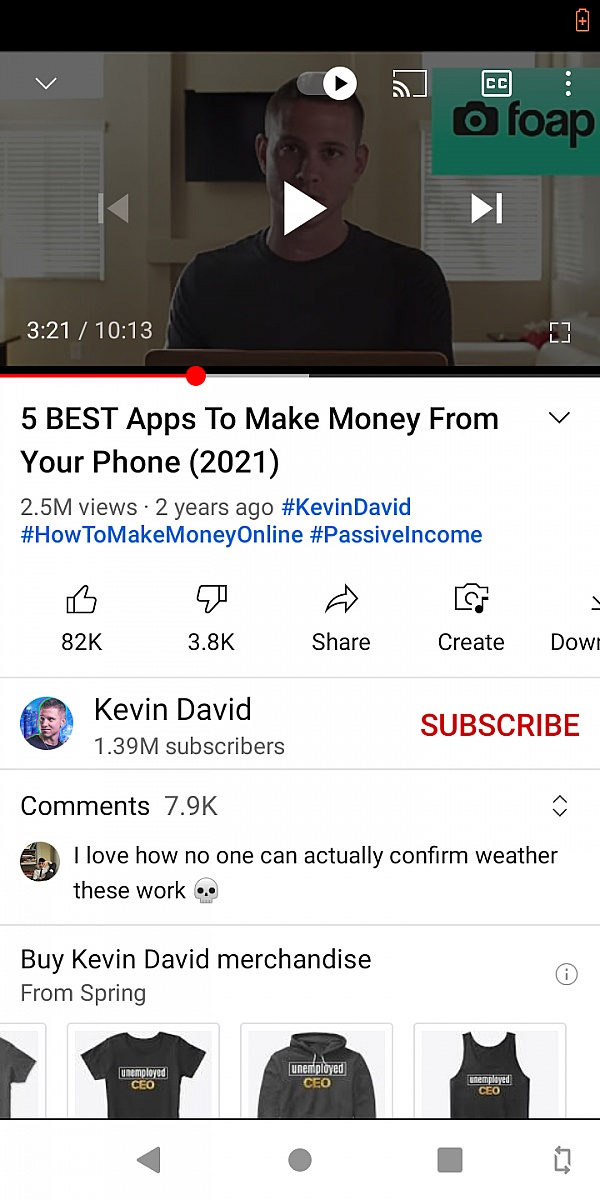The width and height of the screenshot is (600, 1200).
Task: Tap the Cast to device icon
Action: click(409, 83)
